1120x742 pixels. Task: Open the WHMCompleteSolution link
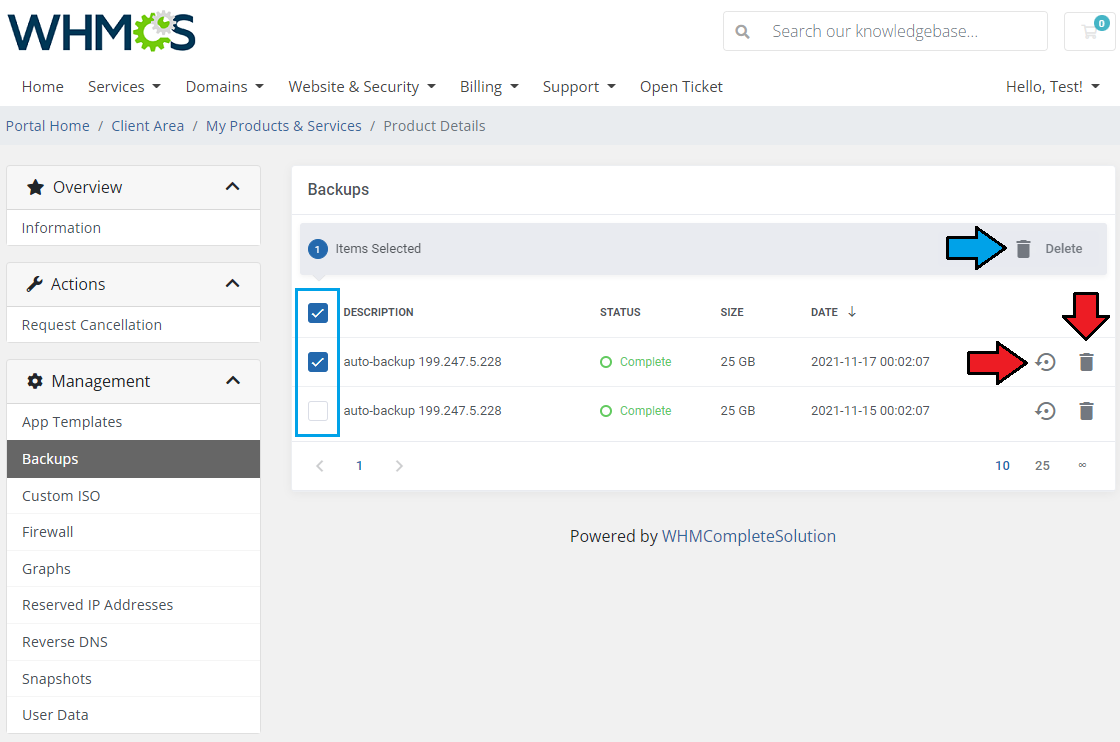[x=749, y=536]
